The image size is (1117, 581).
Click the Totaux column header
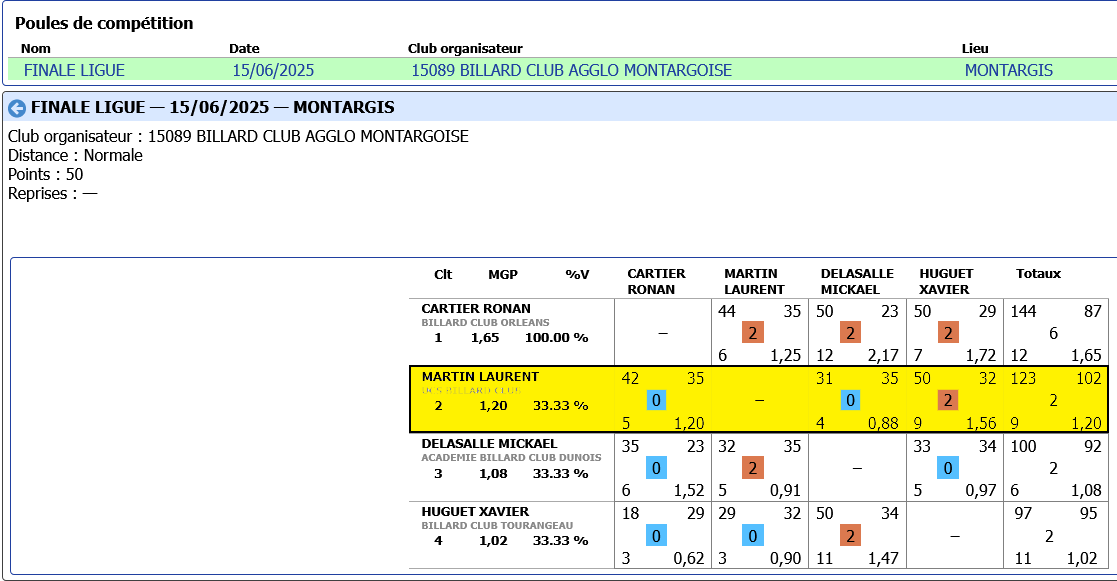(1038, 274)
